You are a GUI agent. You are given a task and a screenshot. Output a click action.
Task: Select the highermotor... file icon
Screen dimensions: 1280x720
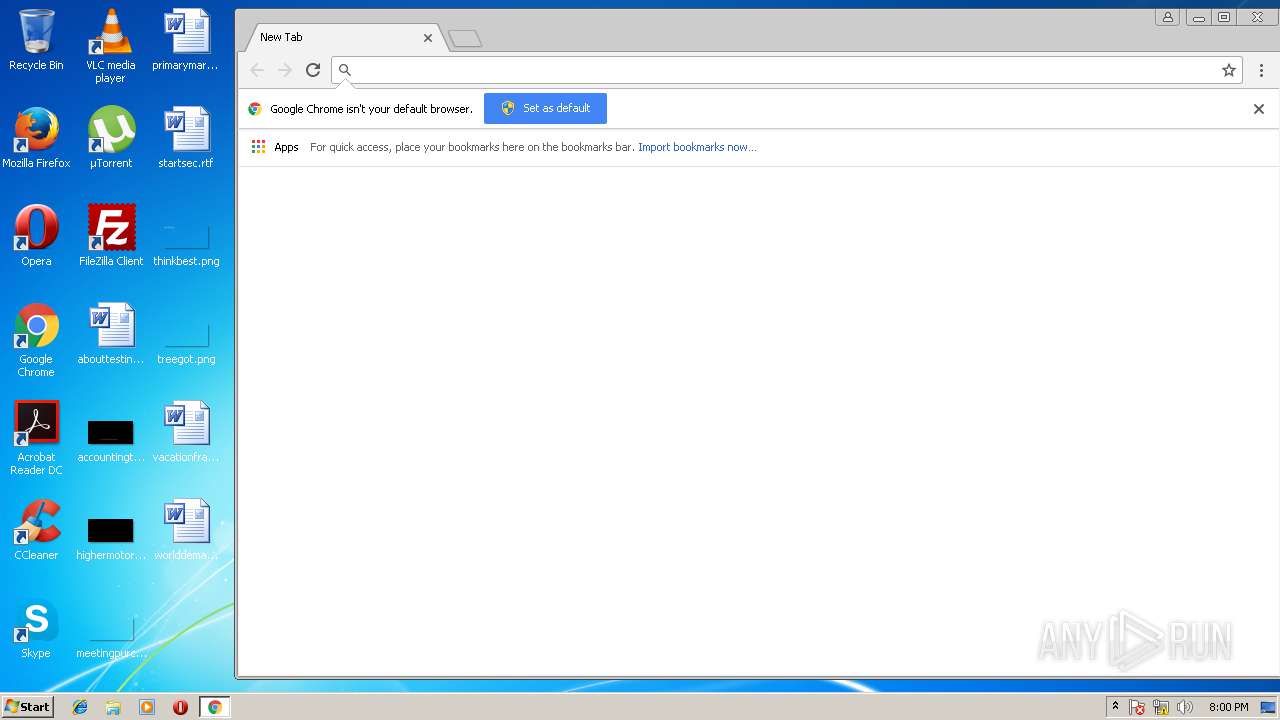click(x=110, y=540)
